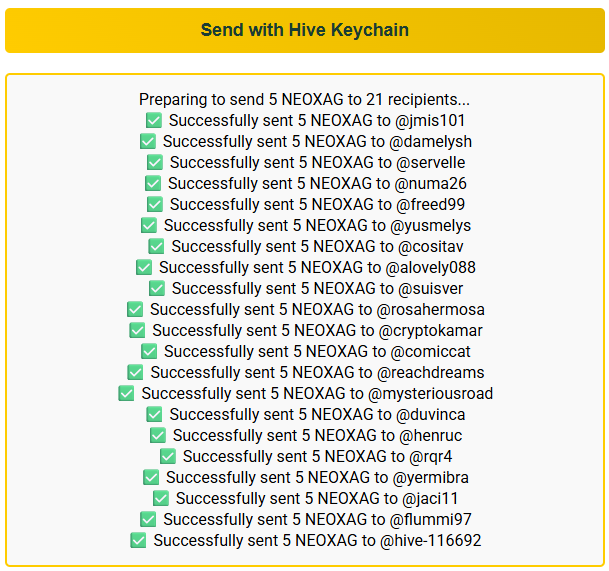Click green checkmark icon beside @damelysh line
The height and width of the screenshot is (571, 609).
[148, 141]
